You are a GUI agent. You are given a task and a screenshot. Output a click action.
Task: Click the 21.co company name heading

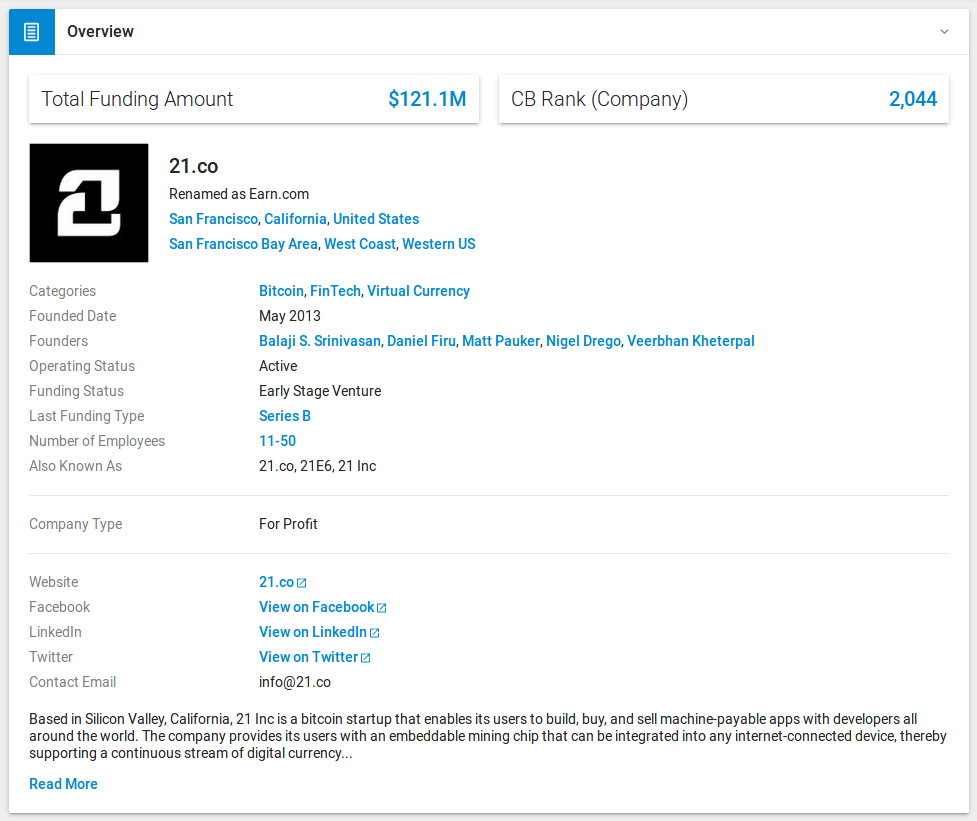coord(194,166)
